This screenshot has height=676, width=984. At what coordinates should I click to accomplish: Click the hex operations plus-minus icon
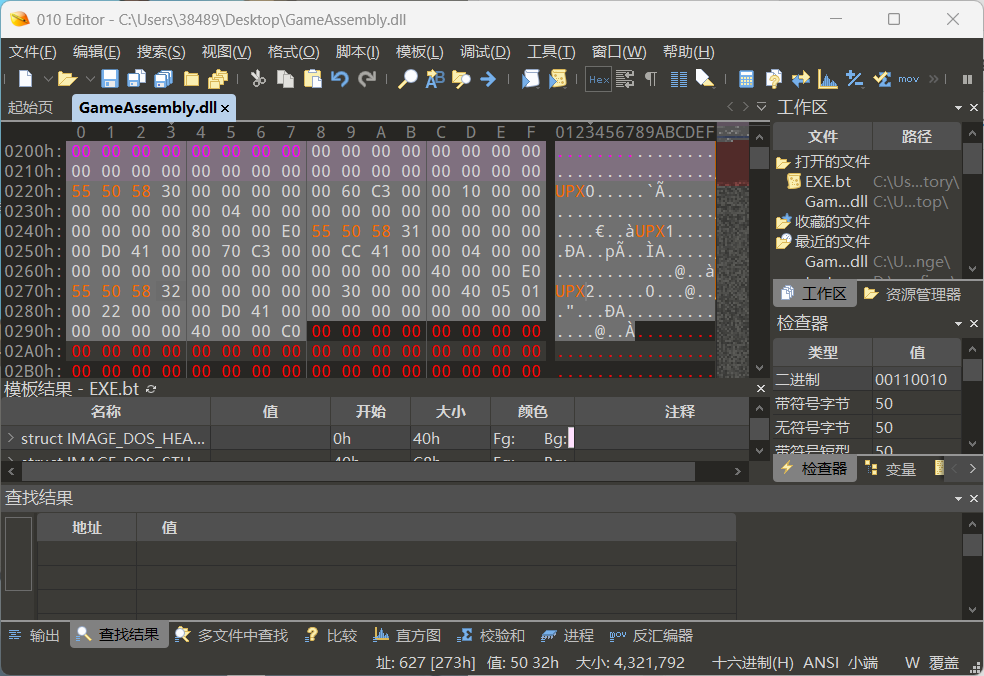855,78
